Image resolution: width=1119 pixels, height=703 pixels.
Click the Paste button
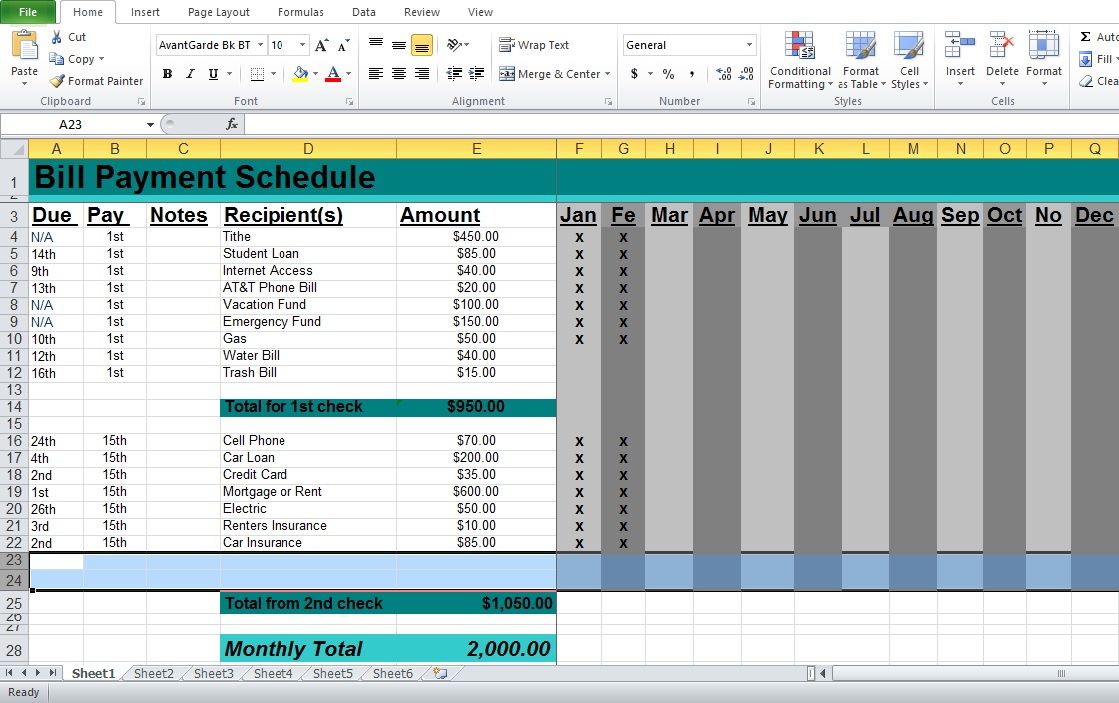[x=24, y=55]
